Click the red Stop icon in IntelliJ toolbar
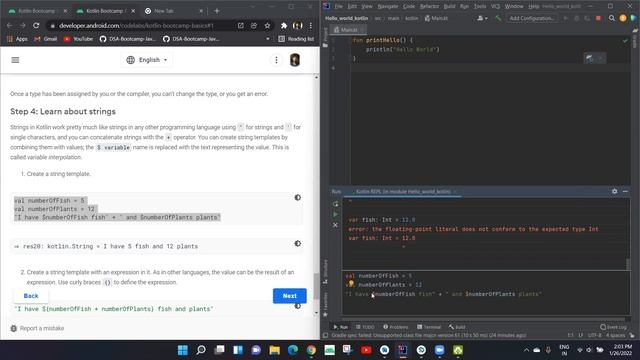 click(598, 18)
